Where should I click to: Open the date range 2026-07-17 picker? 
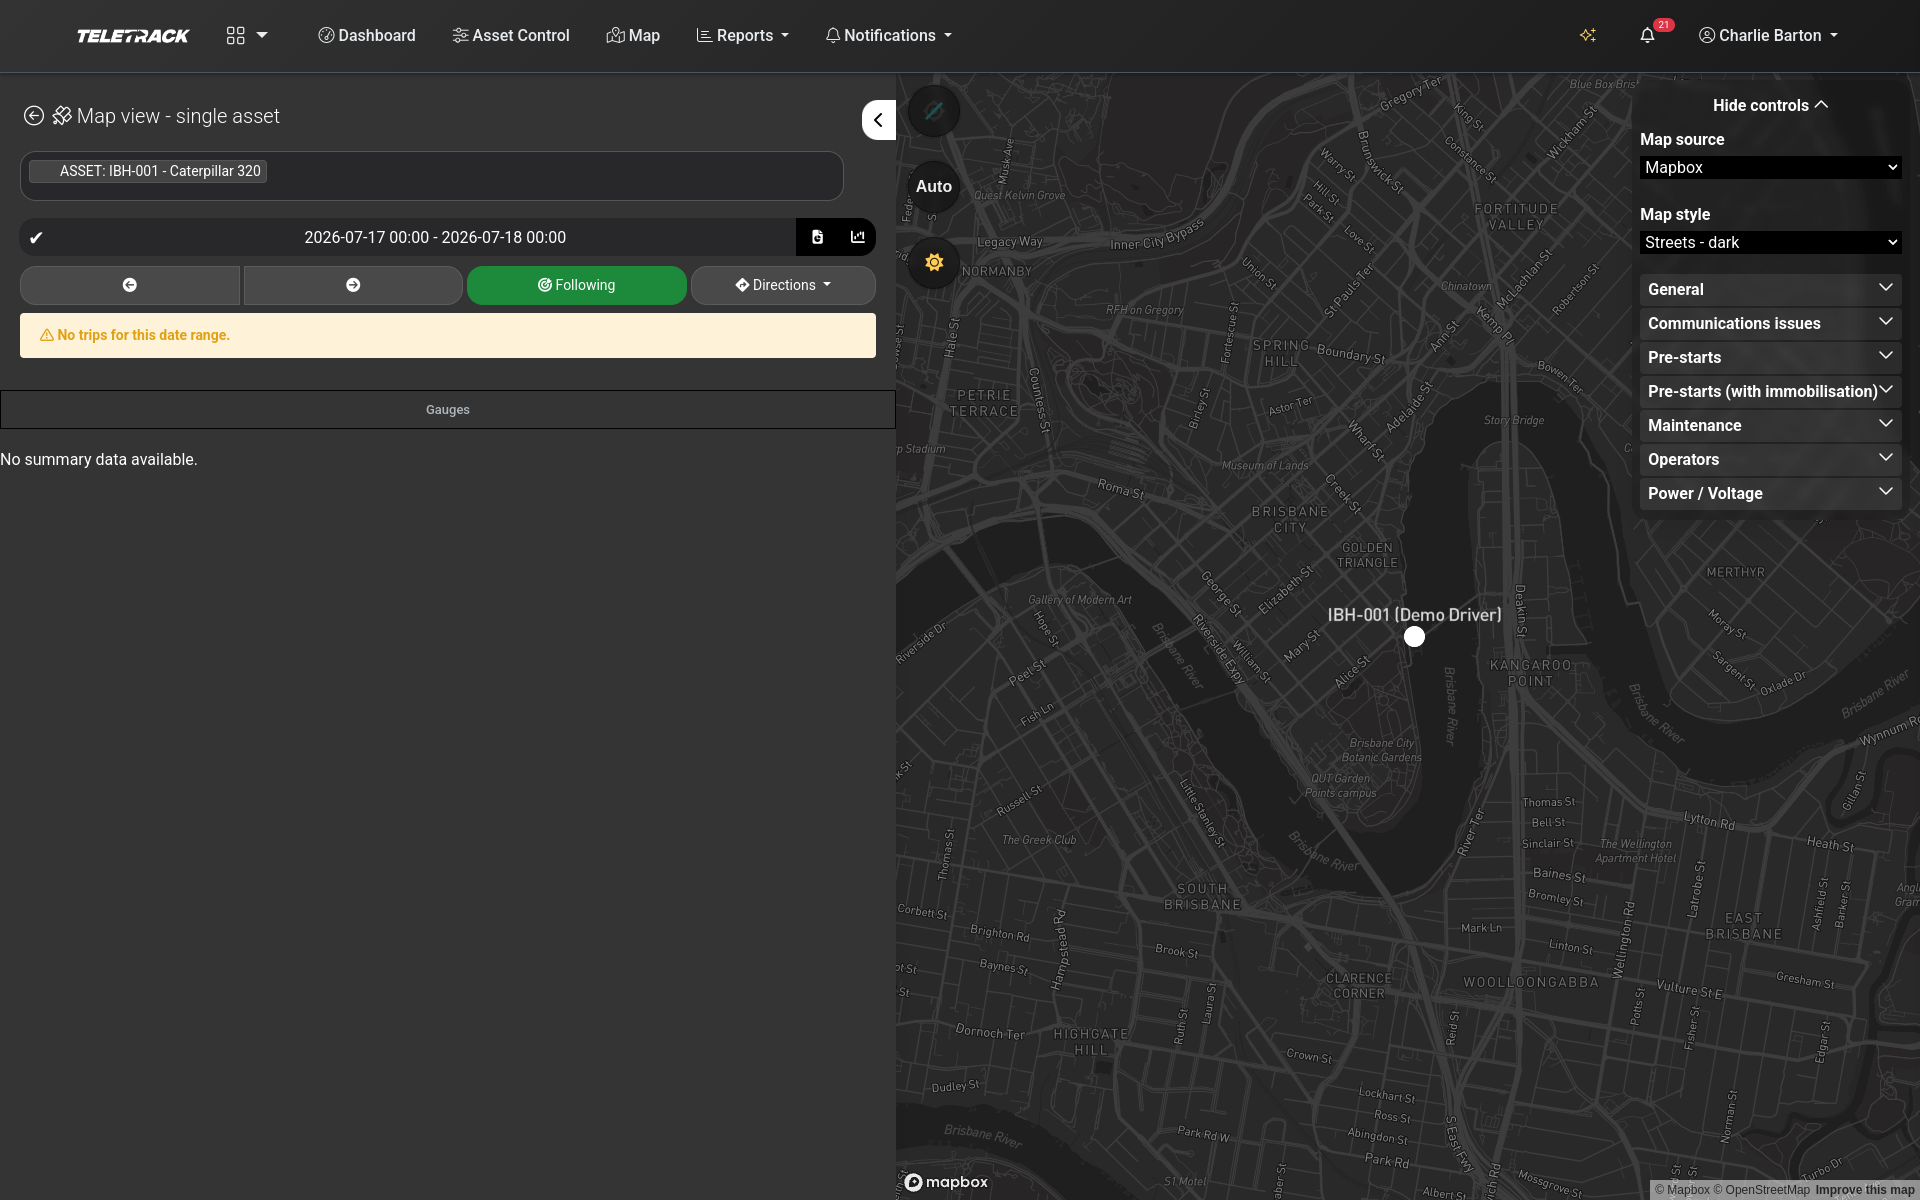[435, 238]
